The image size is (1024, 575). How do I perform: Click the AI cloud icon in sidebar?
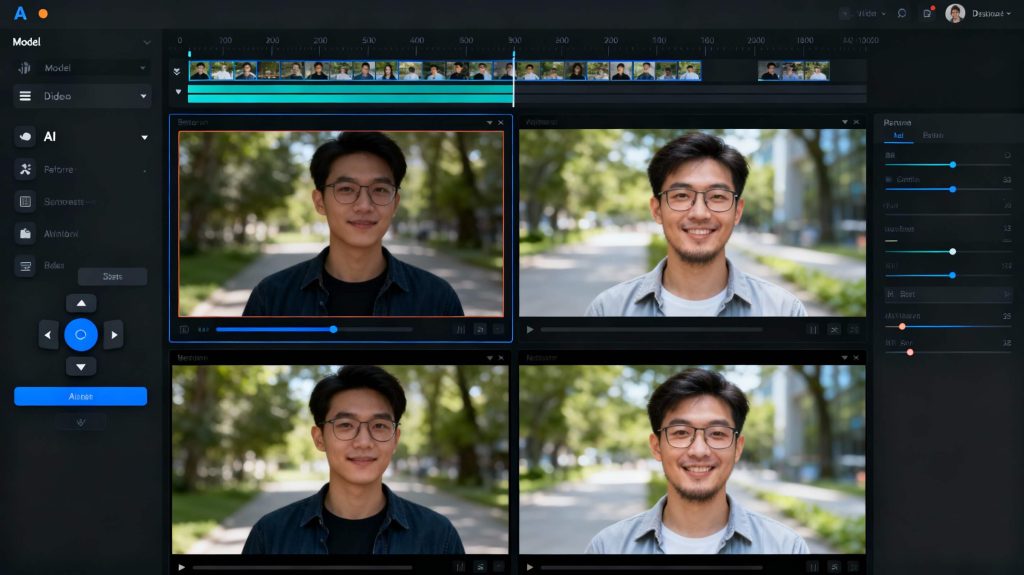click(25, 136)
